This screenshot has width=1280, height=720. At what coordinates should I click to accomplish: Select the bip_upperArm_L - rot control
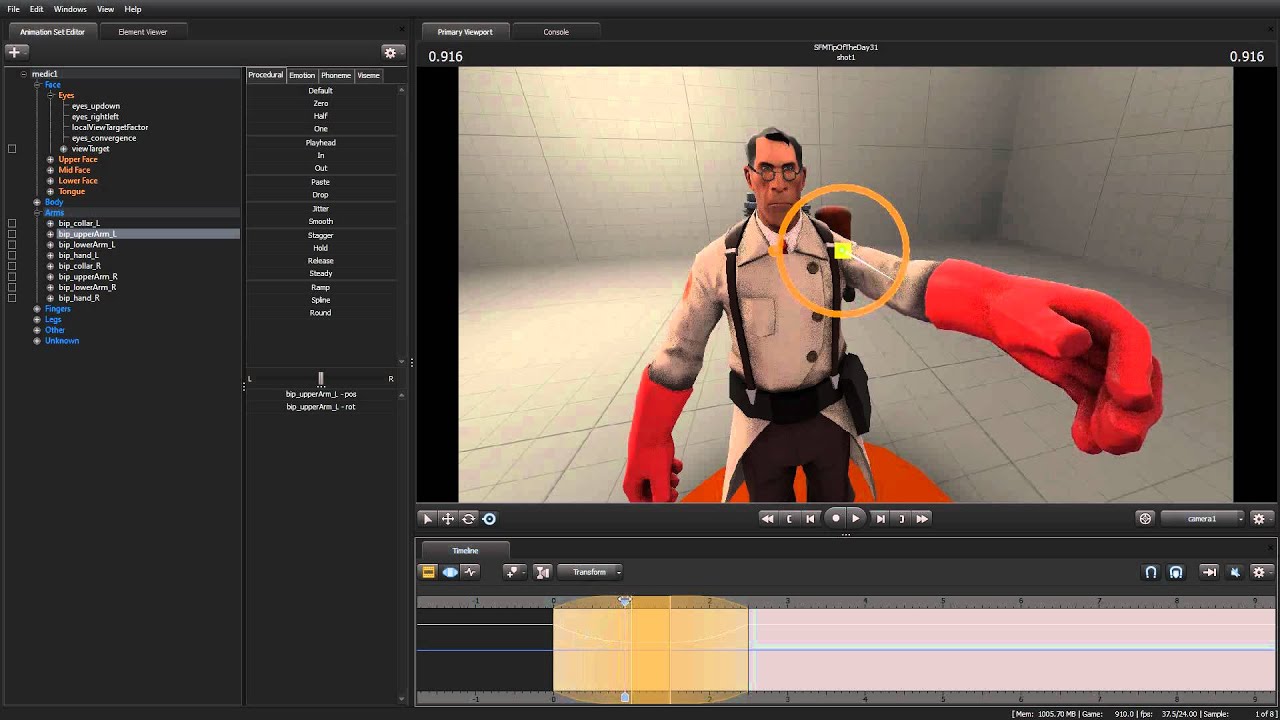321,407
